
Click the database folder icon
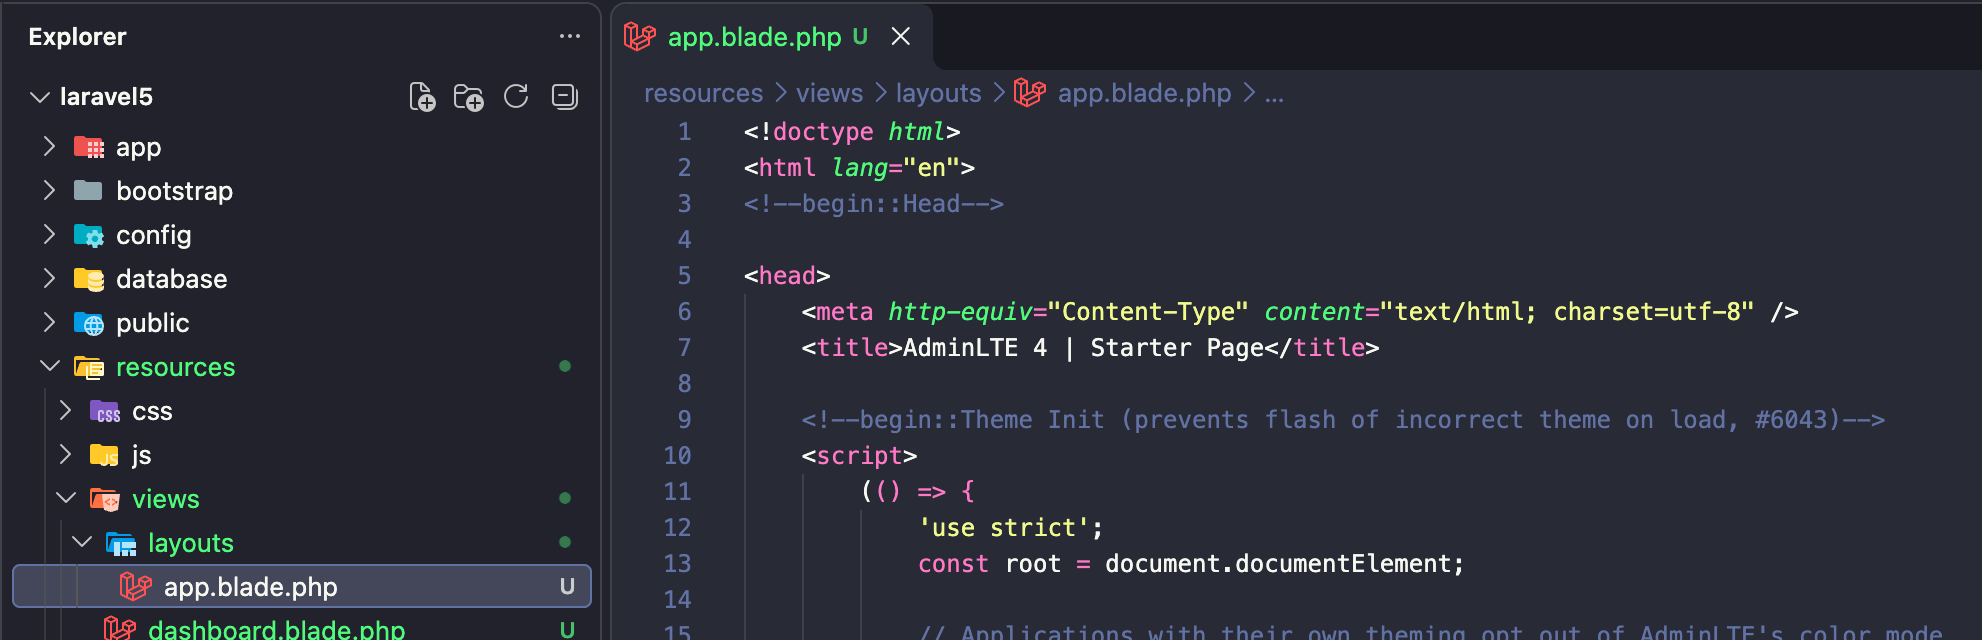[89, 280]
